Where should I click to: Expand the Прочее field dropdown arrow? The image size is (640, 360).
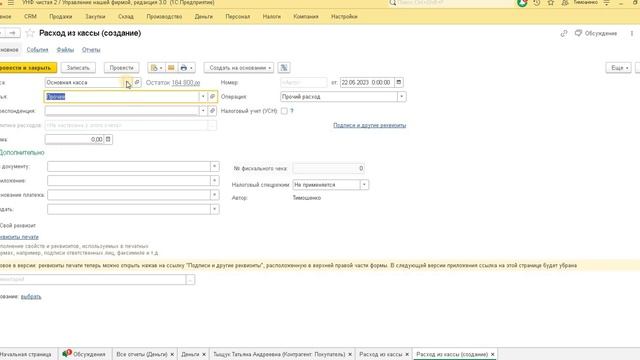[203, 97]
